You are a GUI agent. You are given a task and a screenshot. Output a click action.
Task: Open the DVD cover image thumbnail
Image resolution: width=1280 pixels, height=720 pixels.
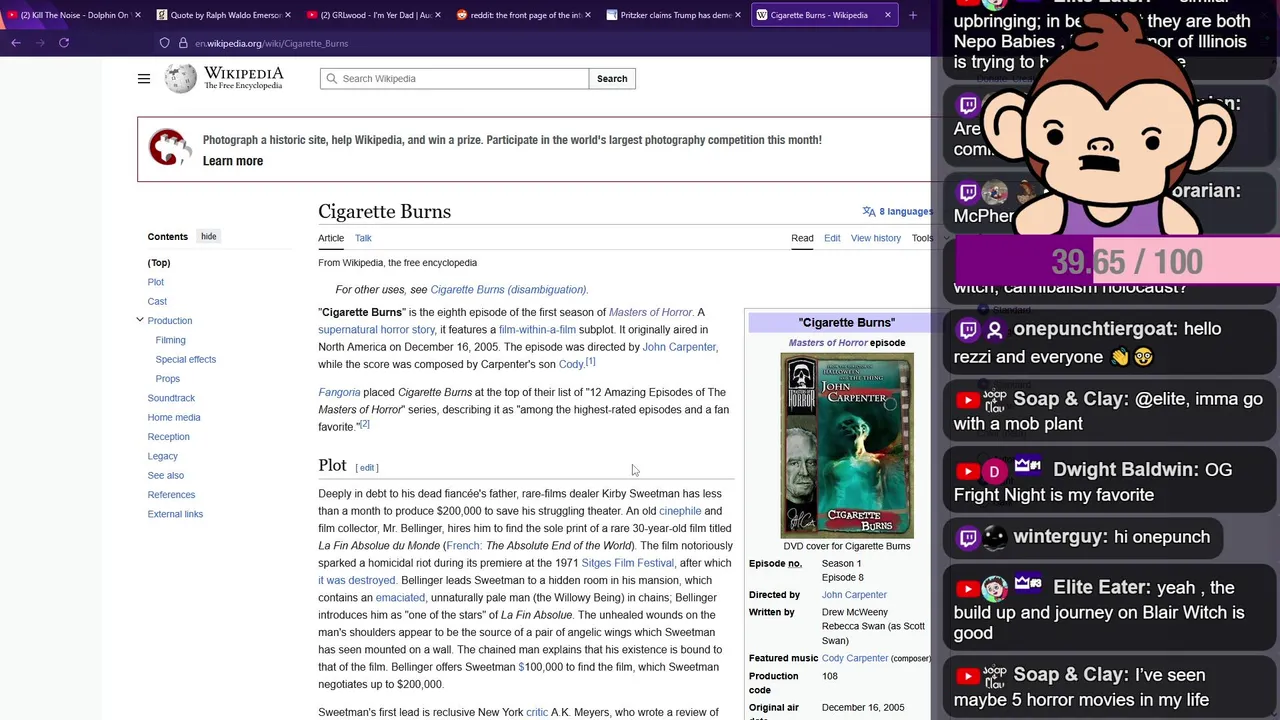[x=847, y=445]
